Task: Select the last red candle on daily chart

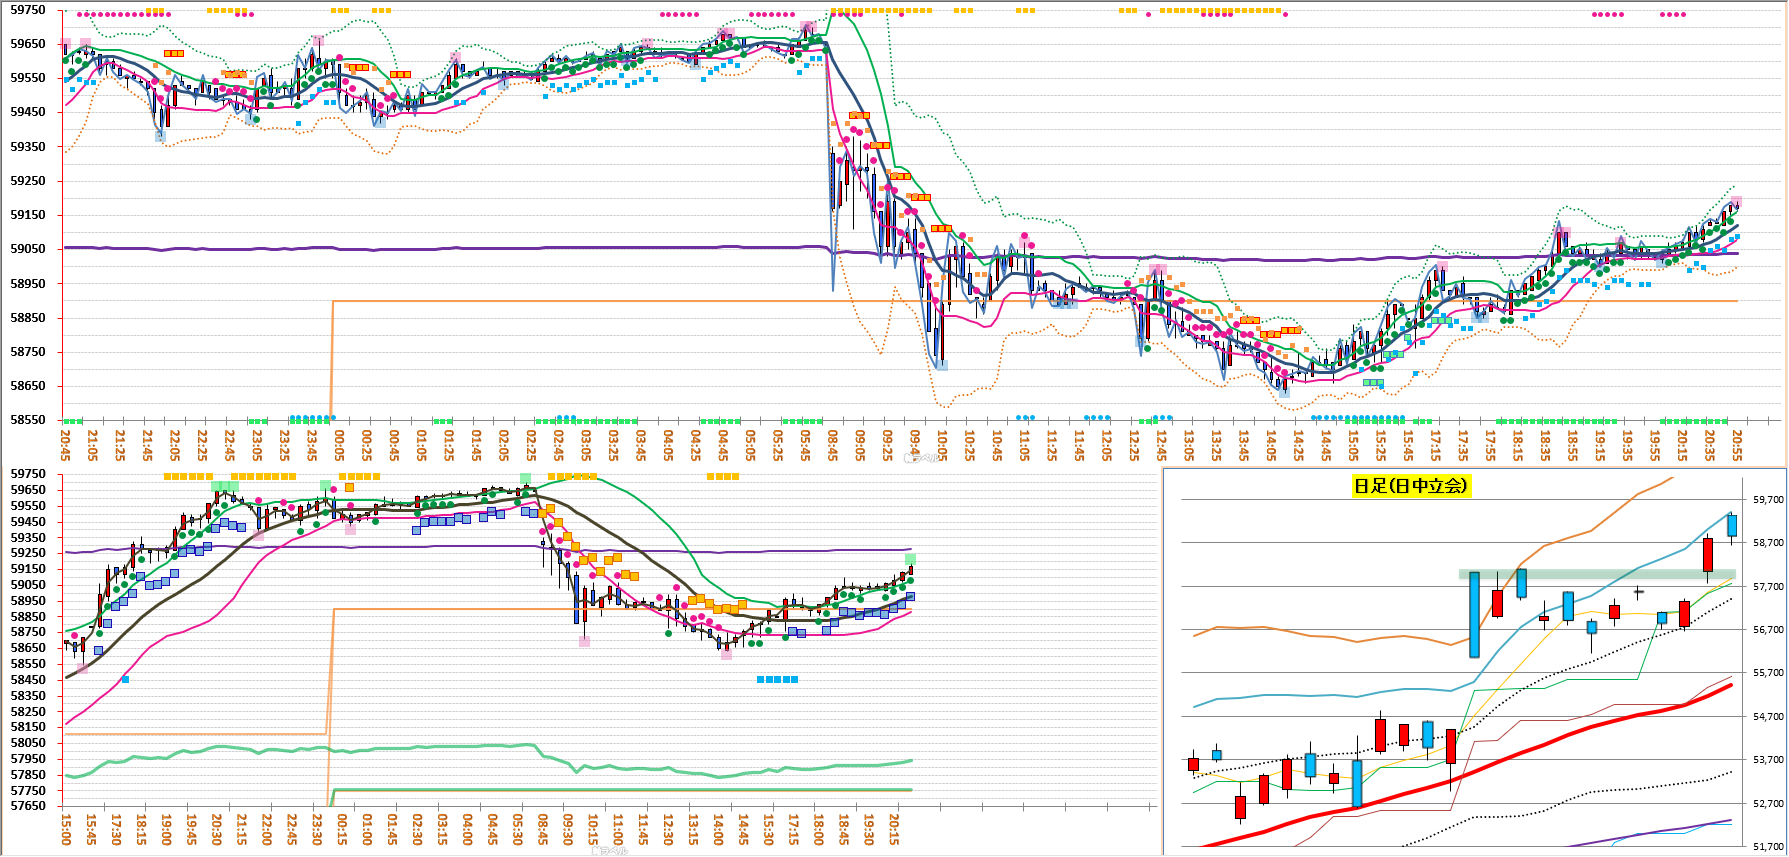Action: point(1707,556)
